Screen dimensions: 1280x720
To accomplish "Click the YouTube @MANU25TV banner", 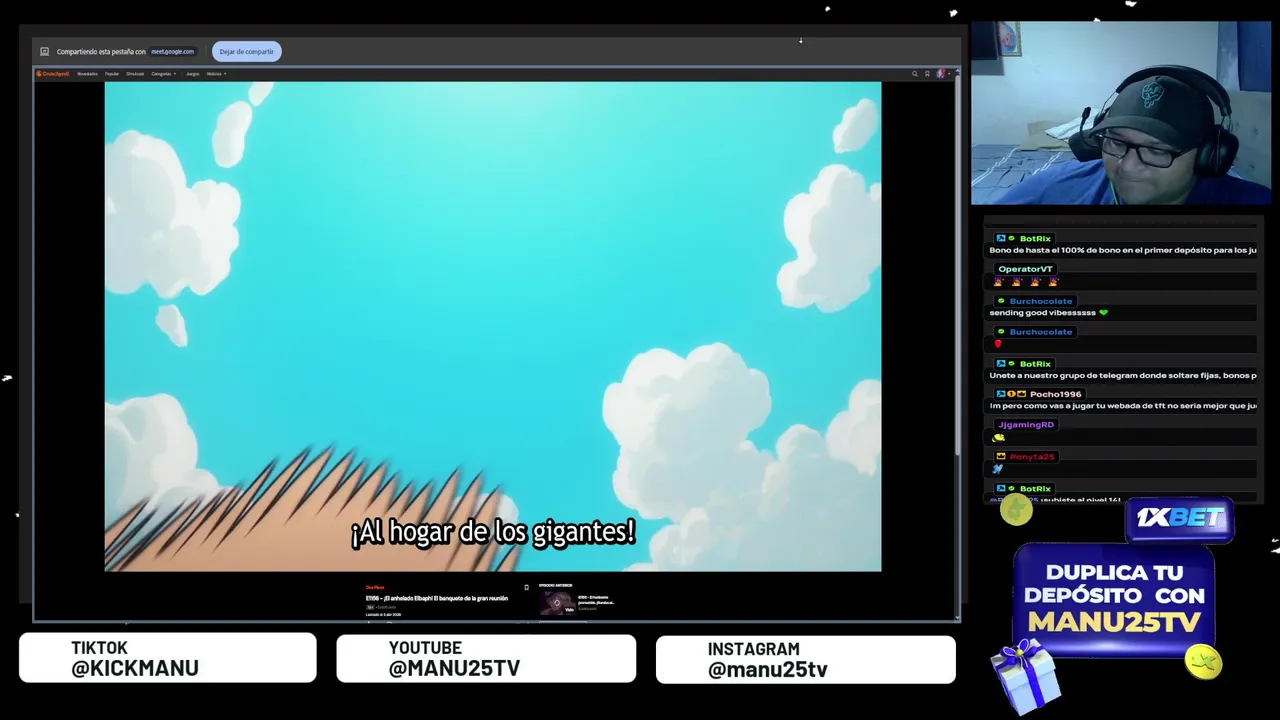I will (486, 659).
